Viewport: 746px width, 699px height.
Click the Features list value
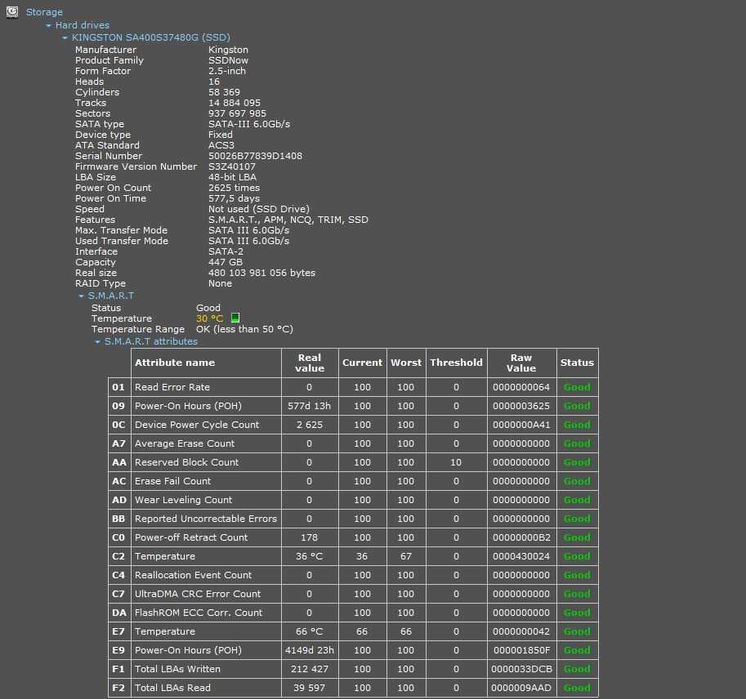[x=288, y=220]
